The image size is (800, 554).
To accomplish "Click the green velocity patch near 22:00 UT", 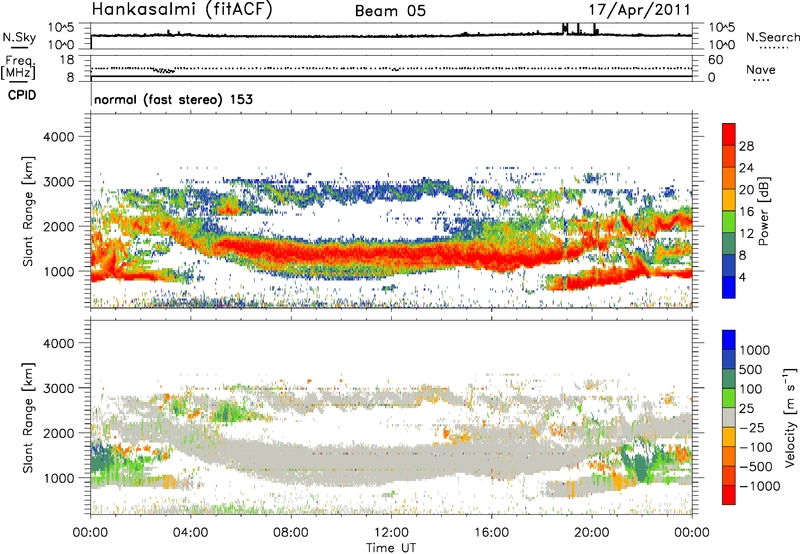I will coord(640,464).
